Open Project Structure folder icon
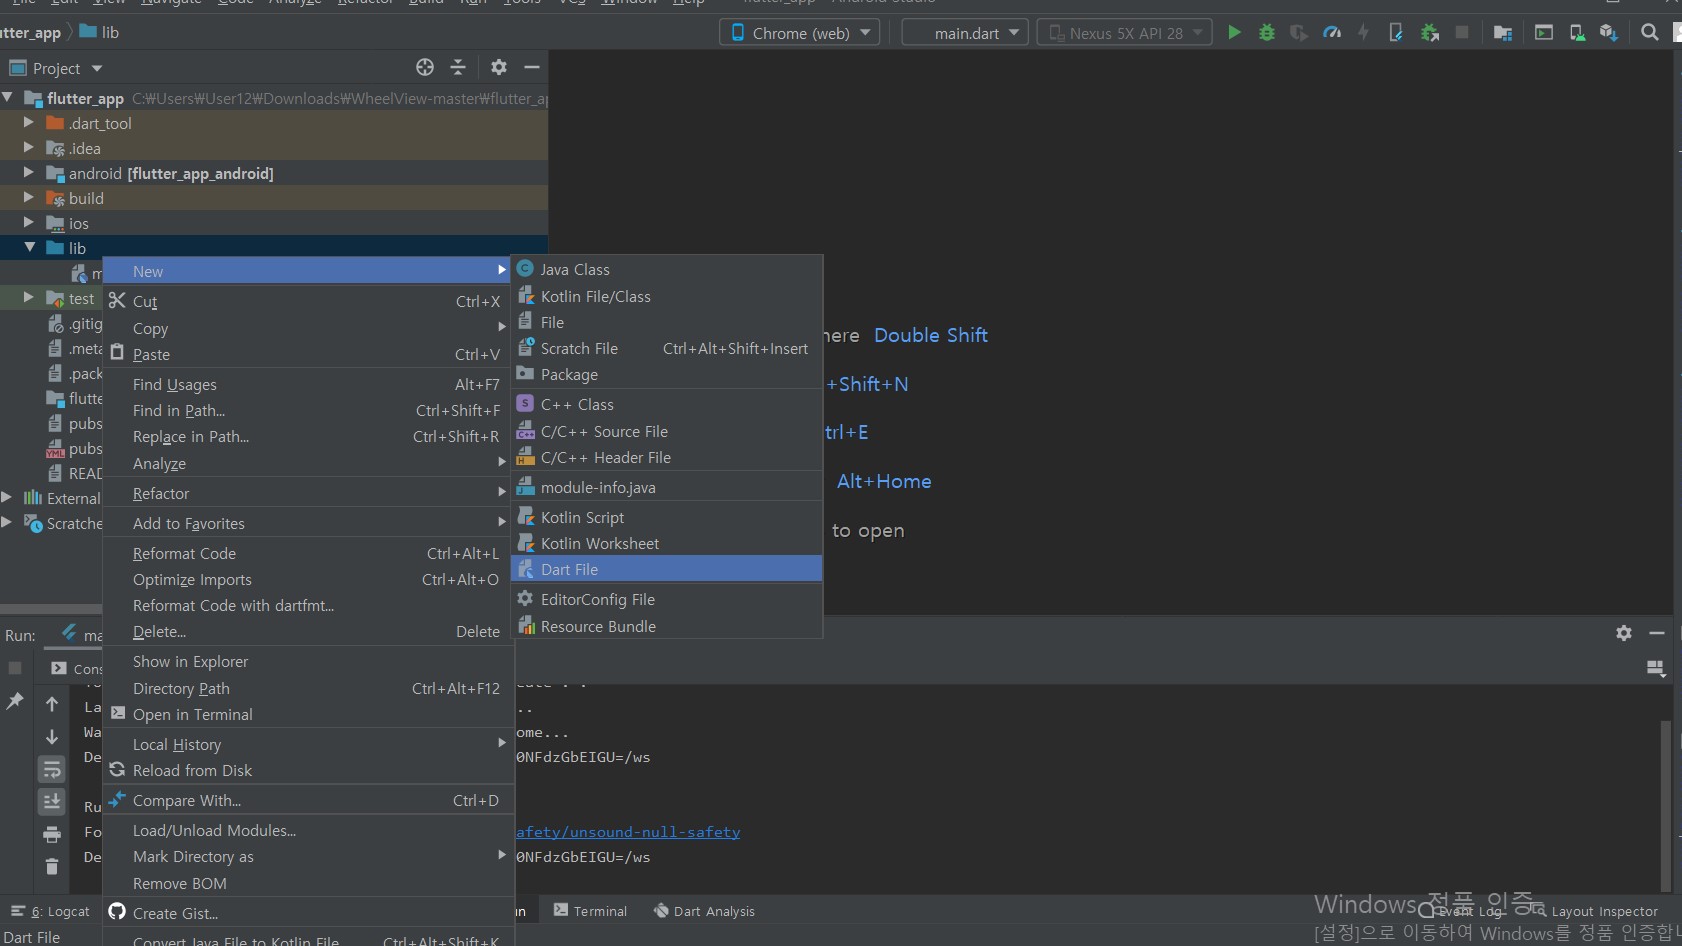This screenshot has height=946, width=1682. coord(1502,33)
